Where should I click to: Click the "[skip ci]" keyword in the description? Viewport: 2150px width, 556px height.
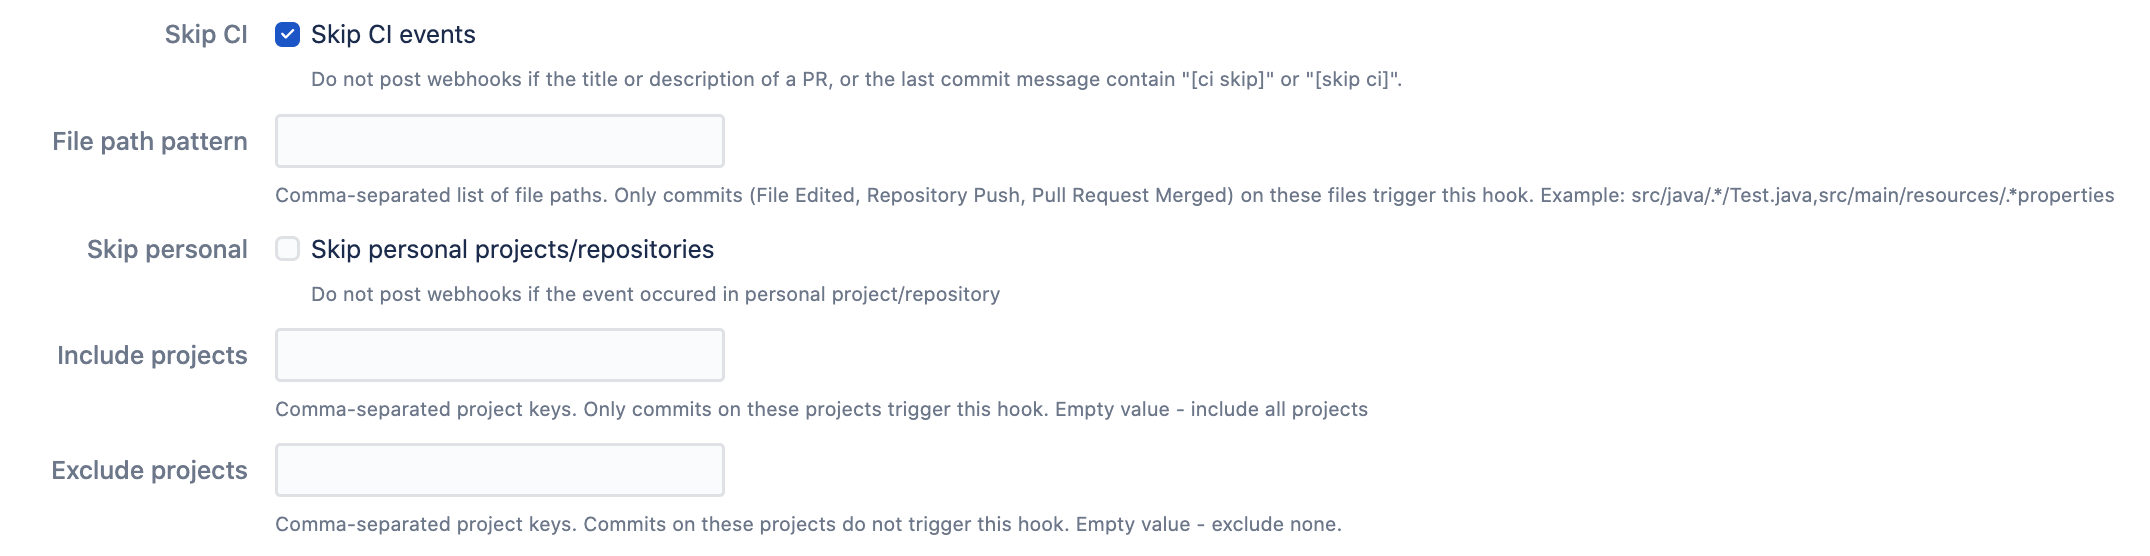[x=1352, y=80]
